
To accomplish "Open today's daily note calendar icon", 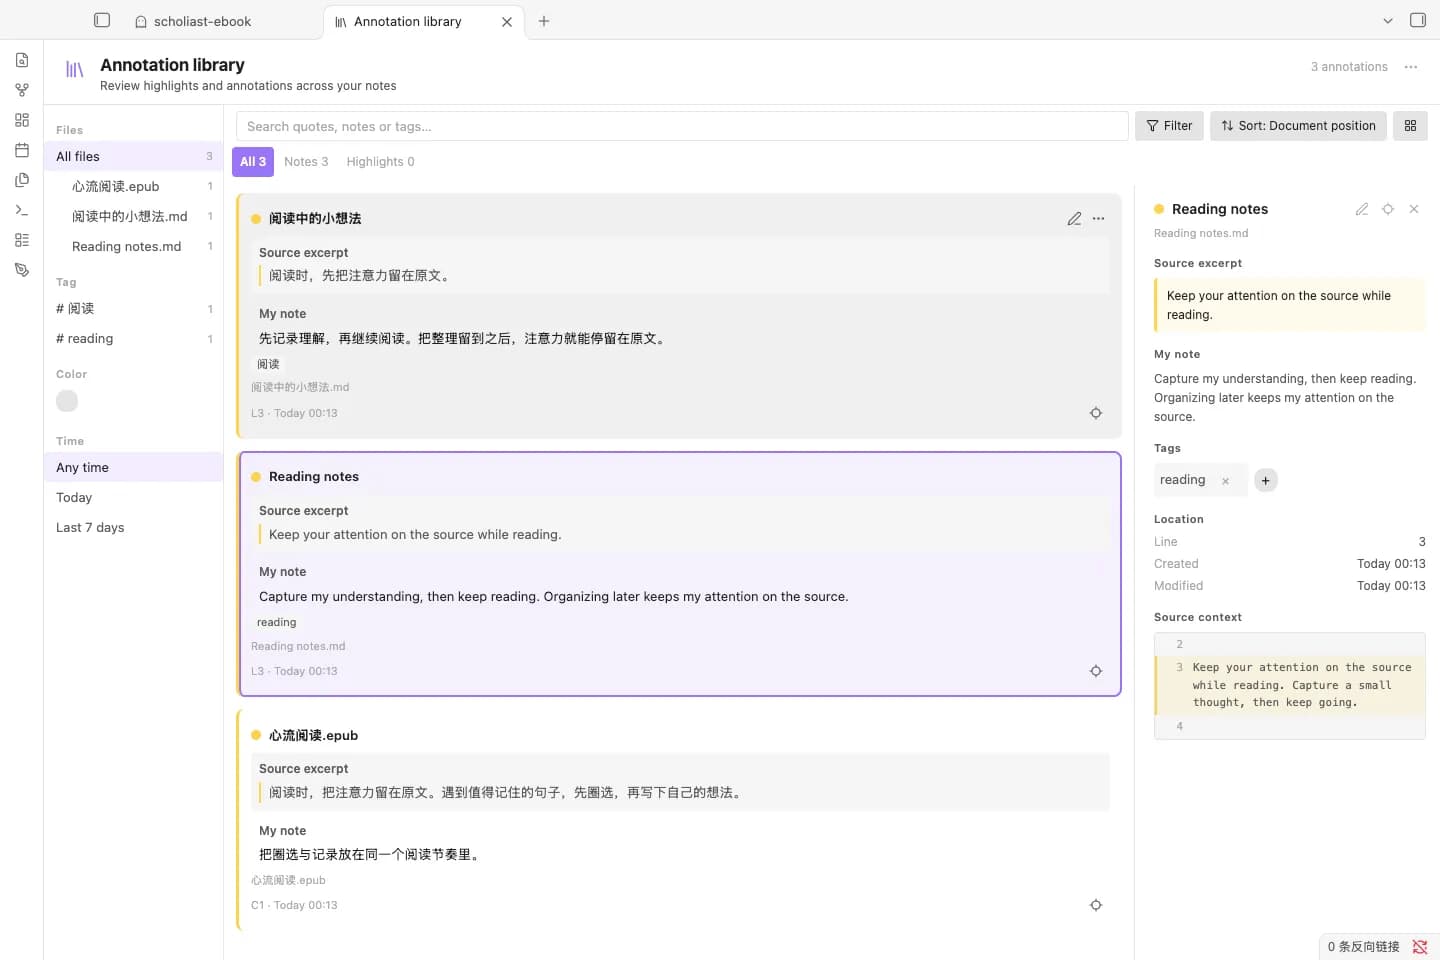I will point(22,150).
